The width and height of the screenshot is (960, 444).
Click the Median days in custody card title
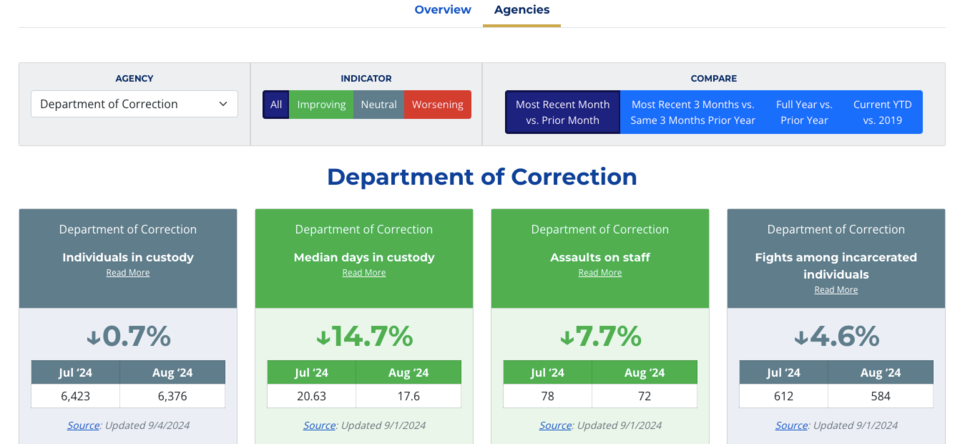364,257
